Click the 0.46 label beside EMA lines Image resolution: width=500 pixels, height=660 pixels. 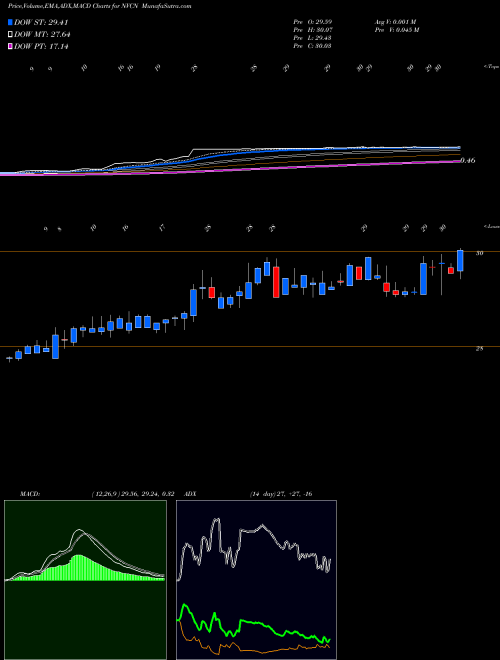click(468, 160)
